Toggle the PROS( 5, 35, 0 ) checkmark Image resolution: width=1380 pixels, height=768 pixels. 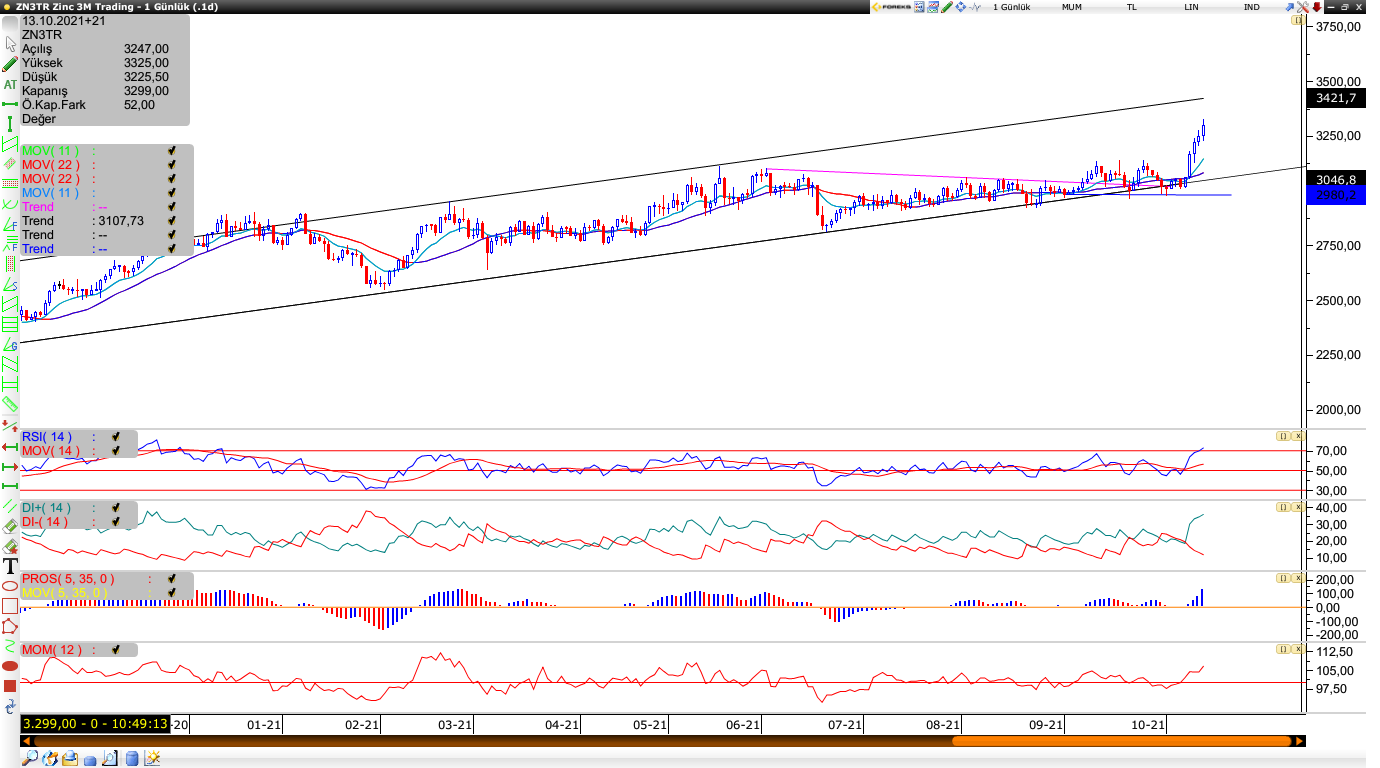pyautogui.click(x=172, y=579)
